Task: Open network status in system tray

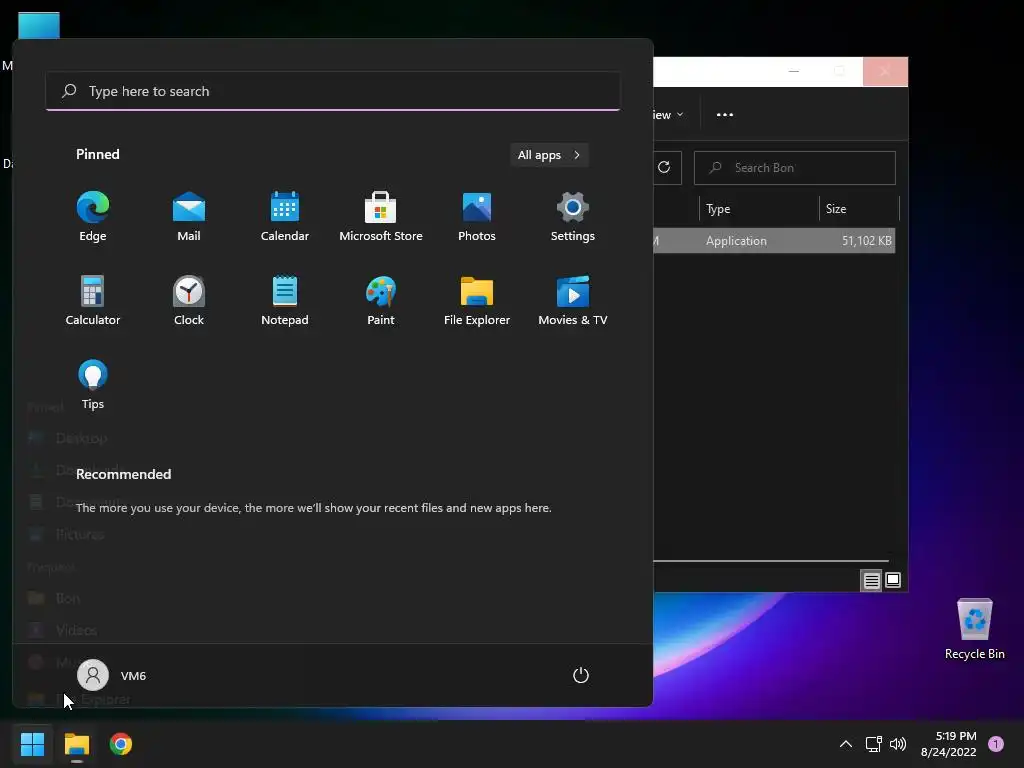Action: point(873,744)
